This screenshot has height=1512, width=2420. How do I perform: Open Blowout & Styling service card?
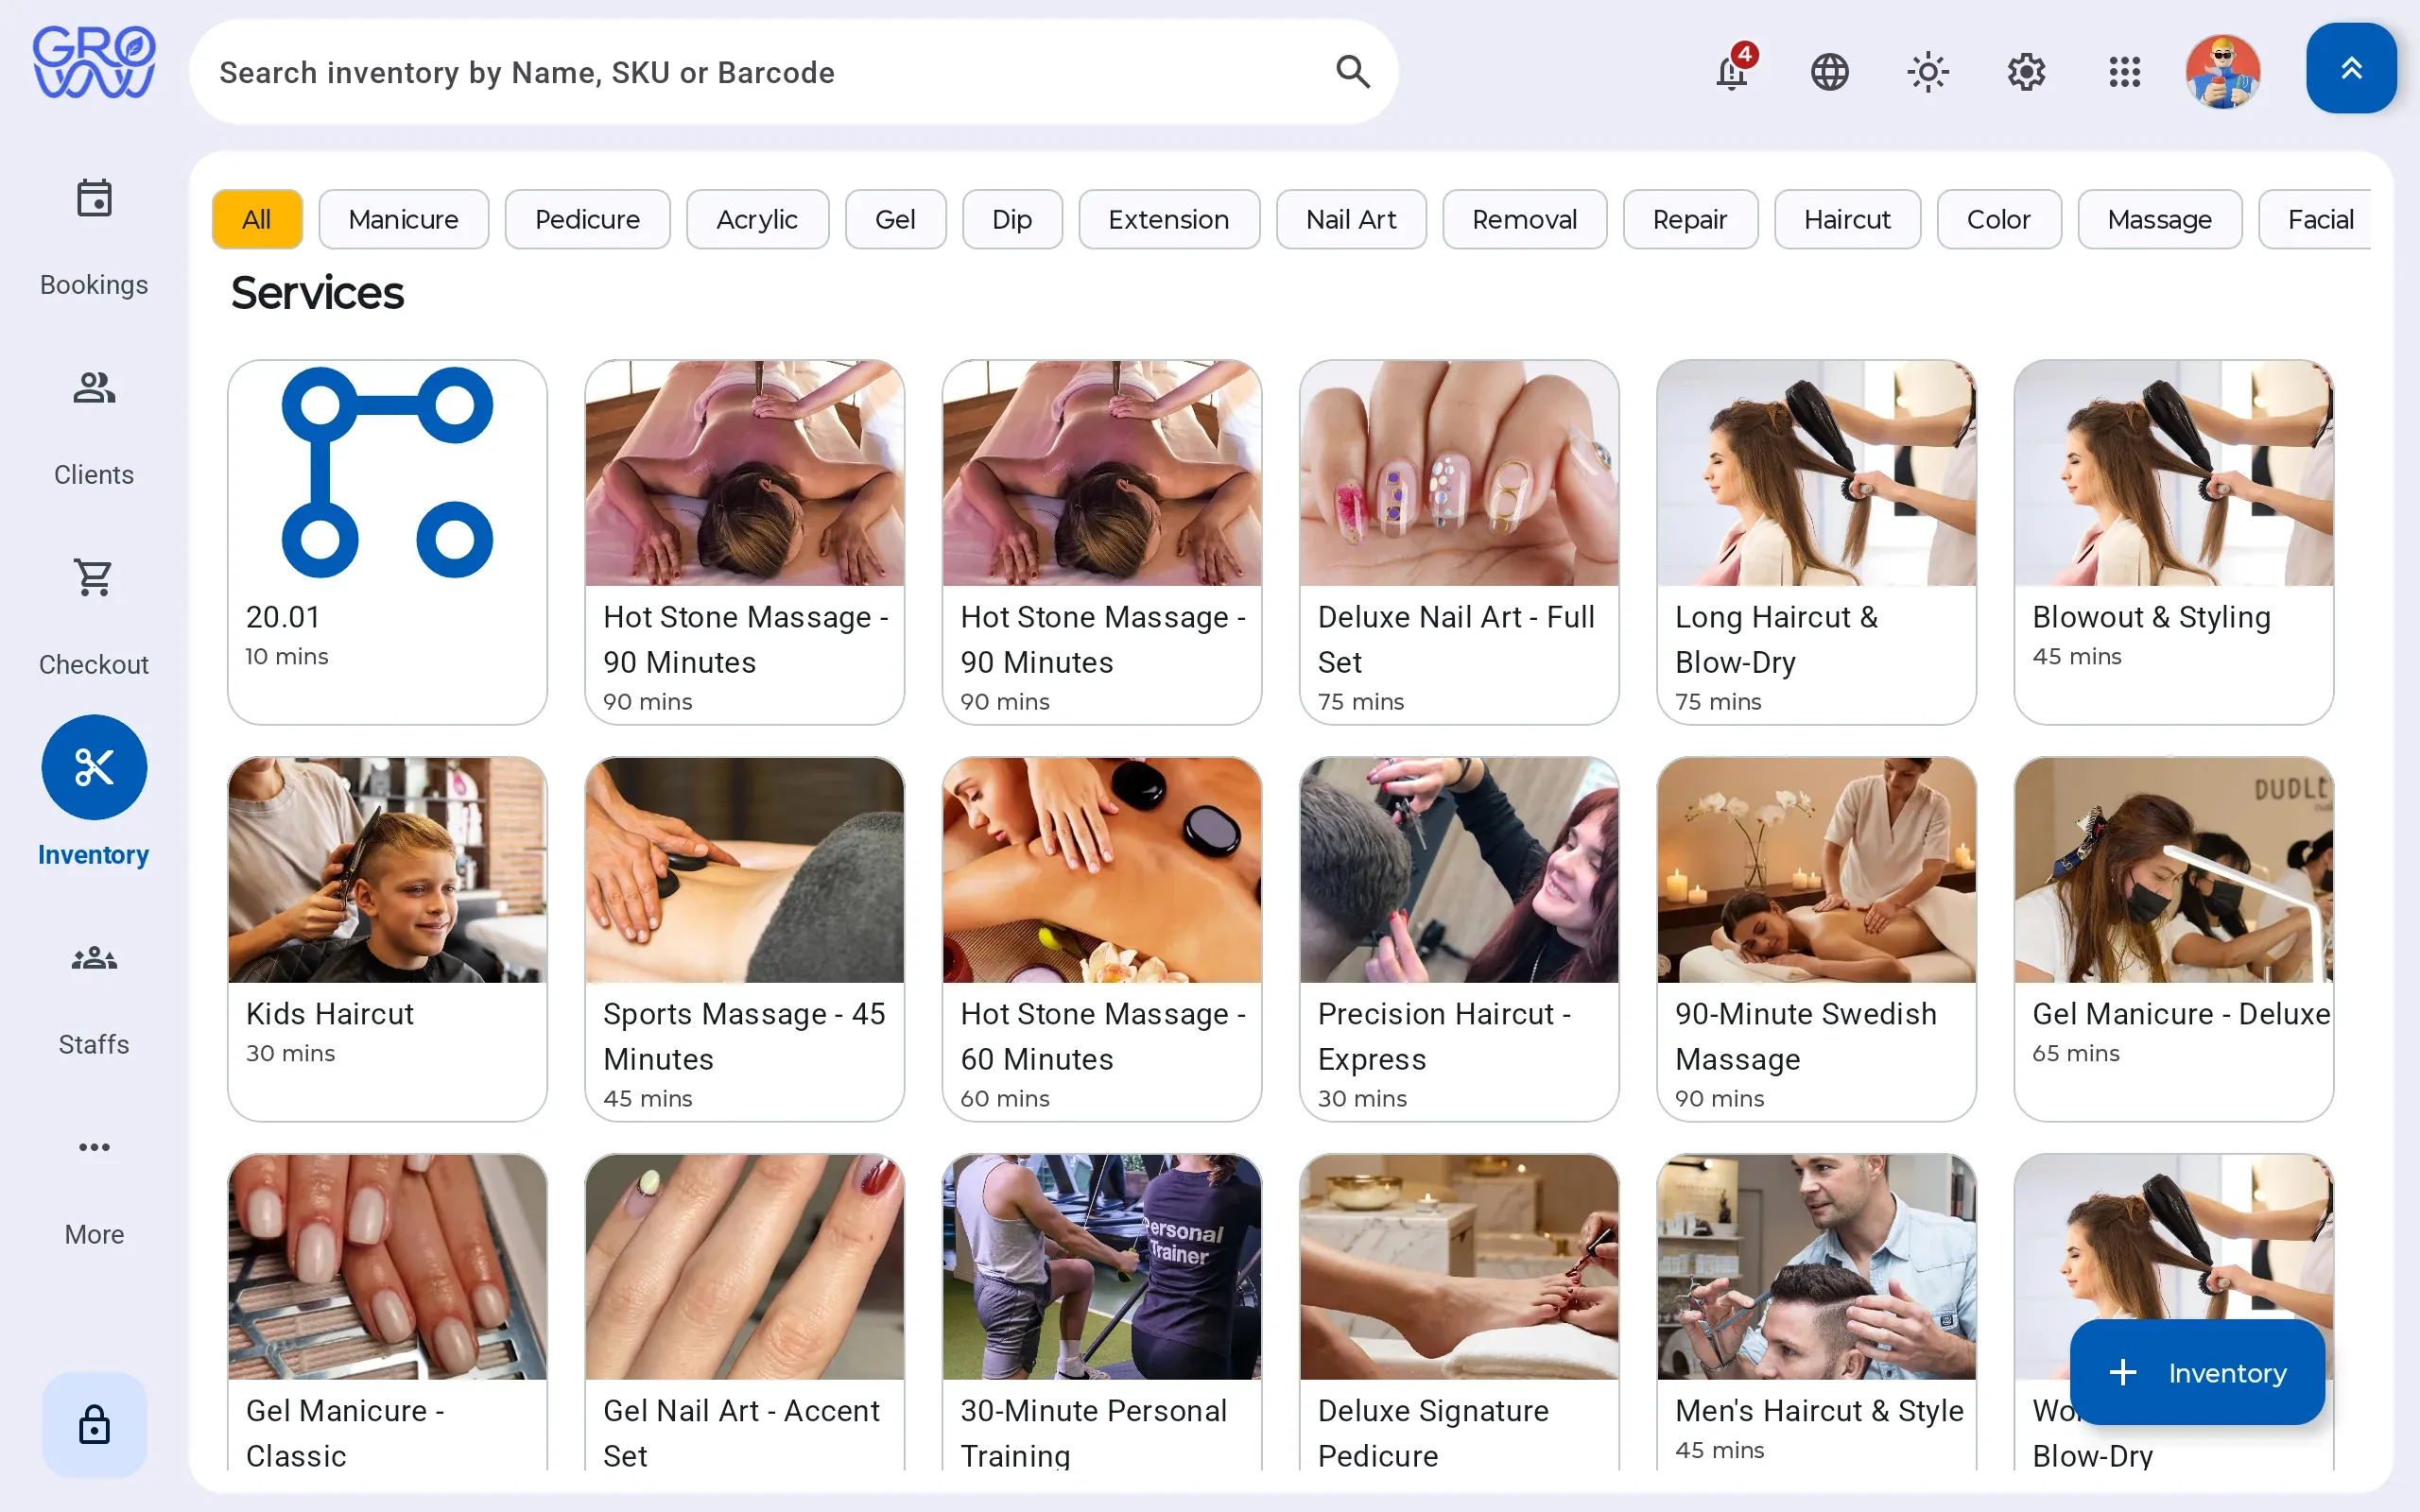point(2174,542)
